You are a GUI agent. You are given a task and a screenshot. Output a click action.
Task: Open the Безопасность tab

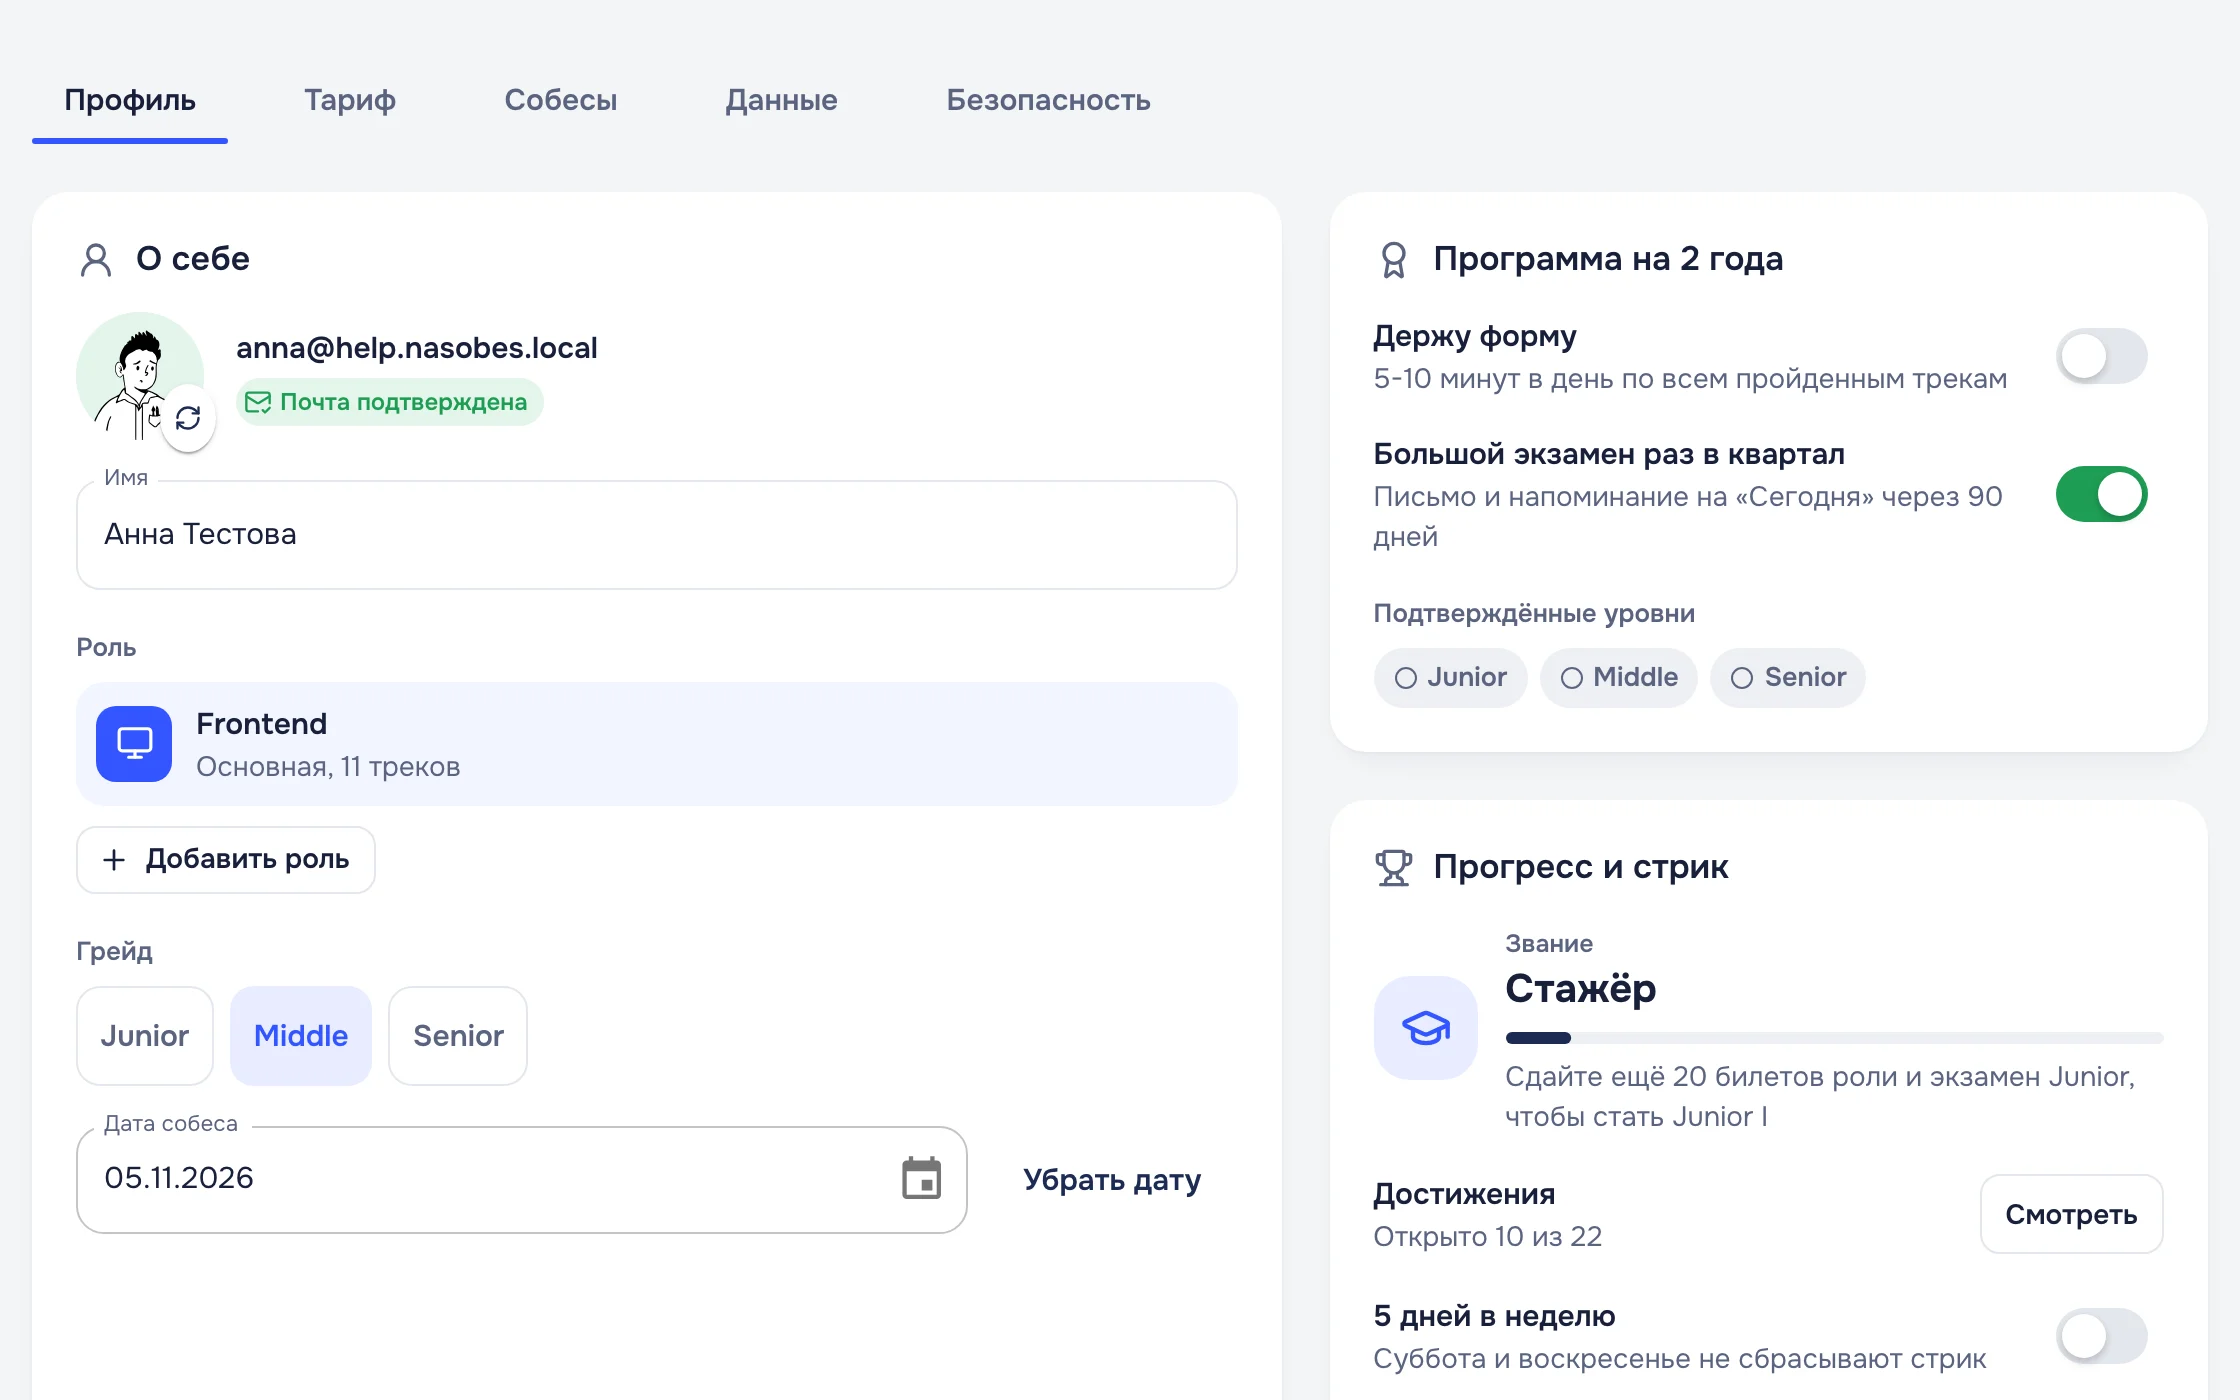(x=1048, y=100)
